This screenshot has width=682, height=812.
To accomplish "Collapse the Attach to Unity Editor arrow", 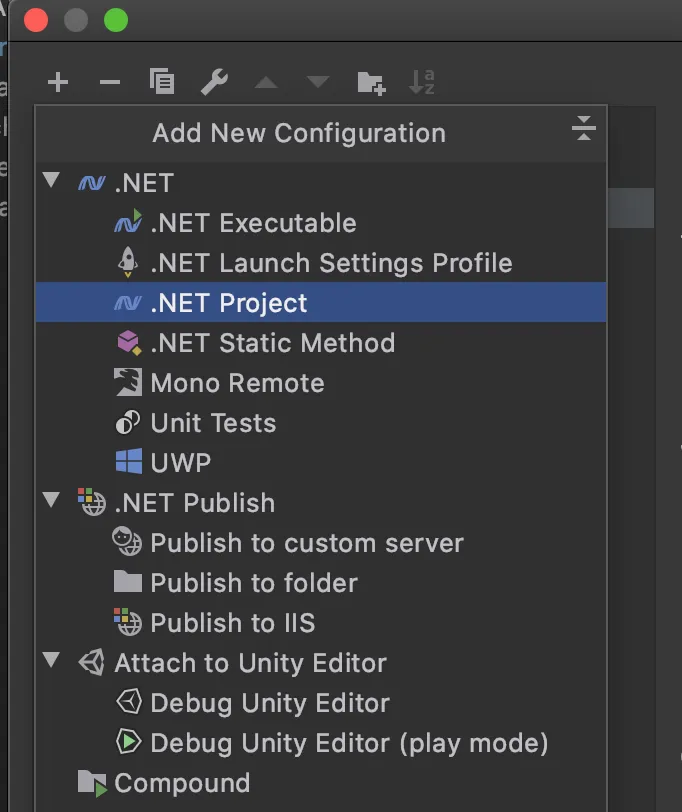I will (51, 660).
